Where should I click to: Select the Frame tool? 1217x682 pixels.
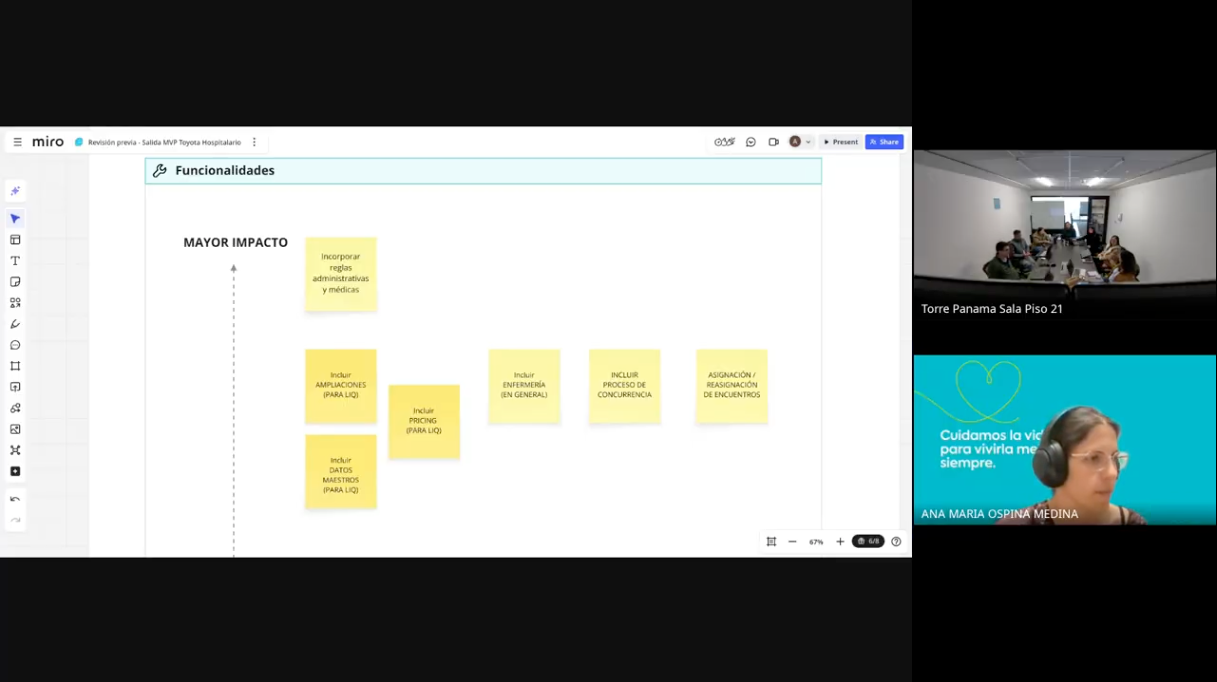tap(15, 366)
